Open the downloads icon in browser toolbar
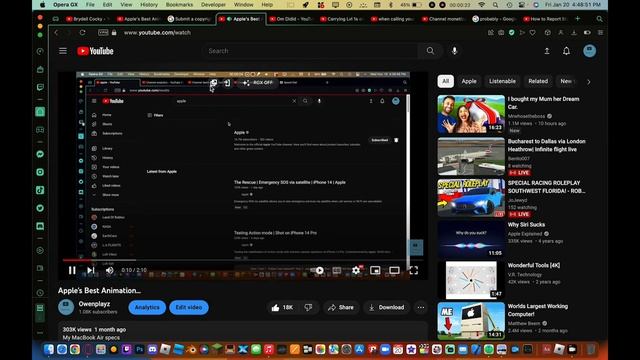This screenshot has width=640, height=360. click(574, 33)
